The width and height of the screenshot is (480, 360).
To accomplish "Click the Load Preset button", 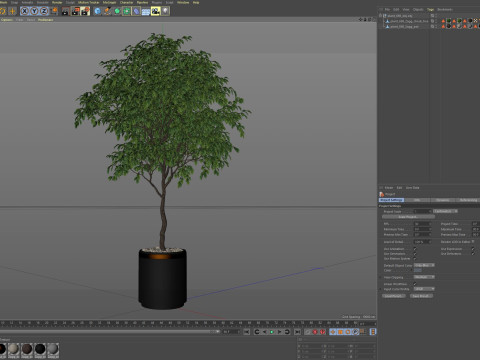I will pos(394,296).
